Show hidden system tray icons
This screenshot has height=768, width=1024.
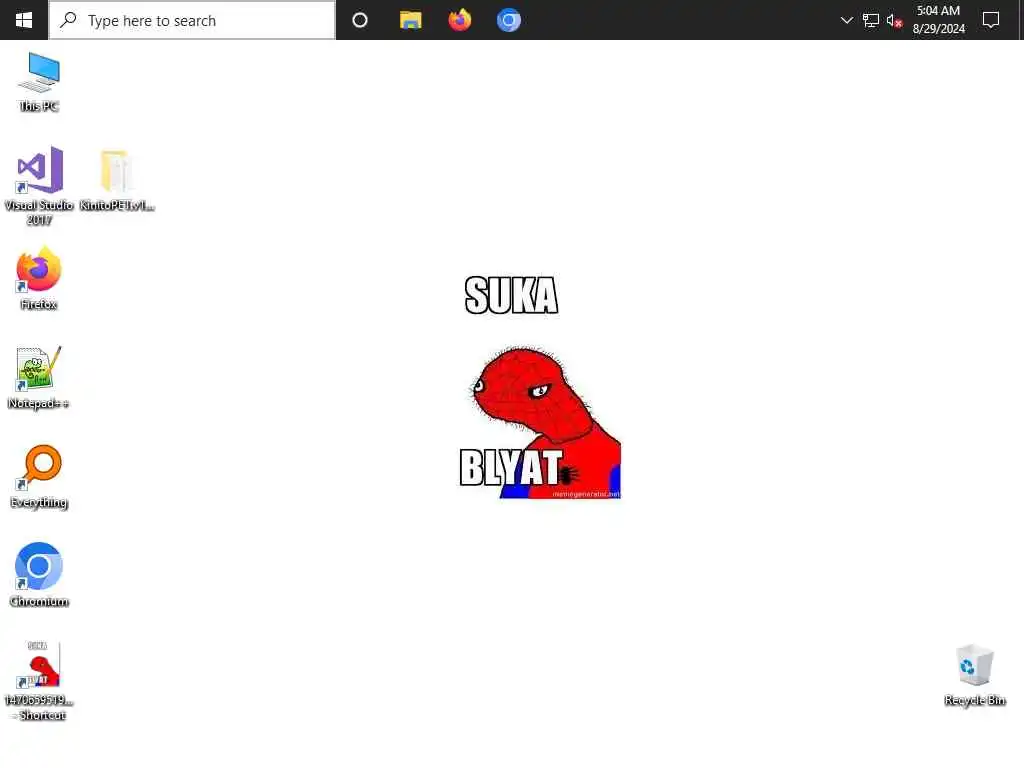point(846,20)
